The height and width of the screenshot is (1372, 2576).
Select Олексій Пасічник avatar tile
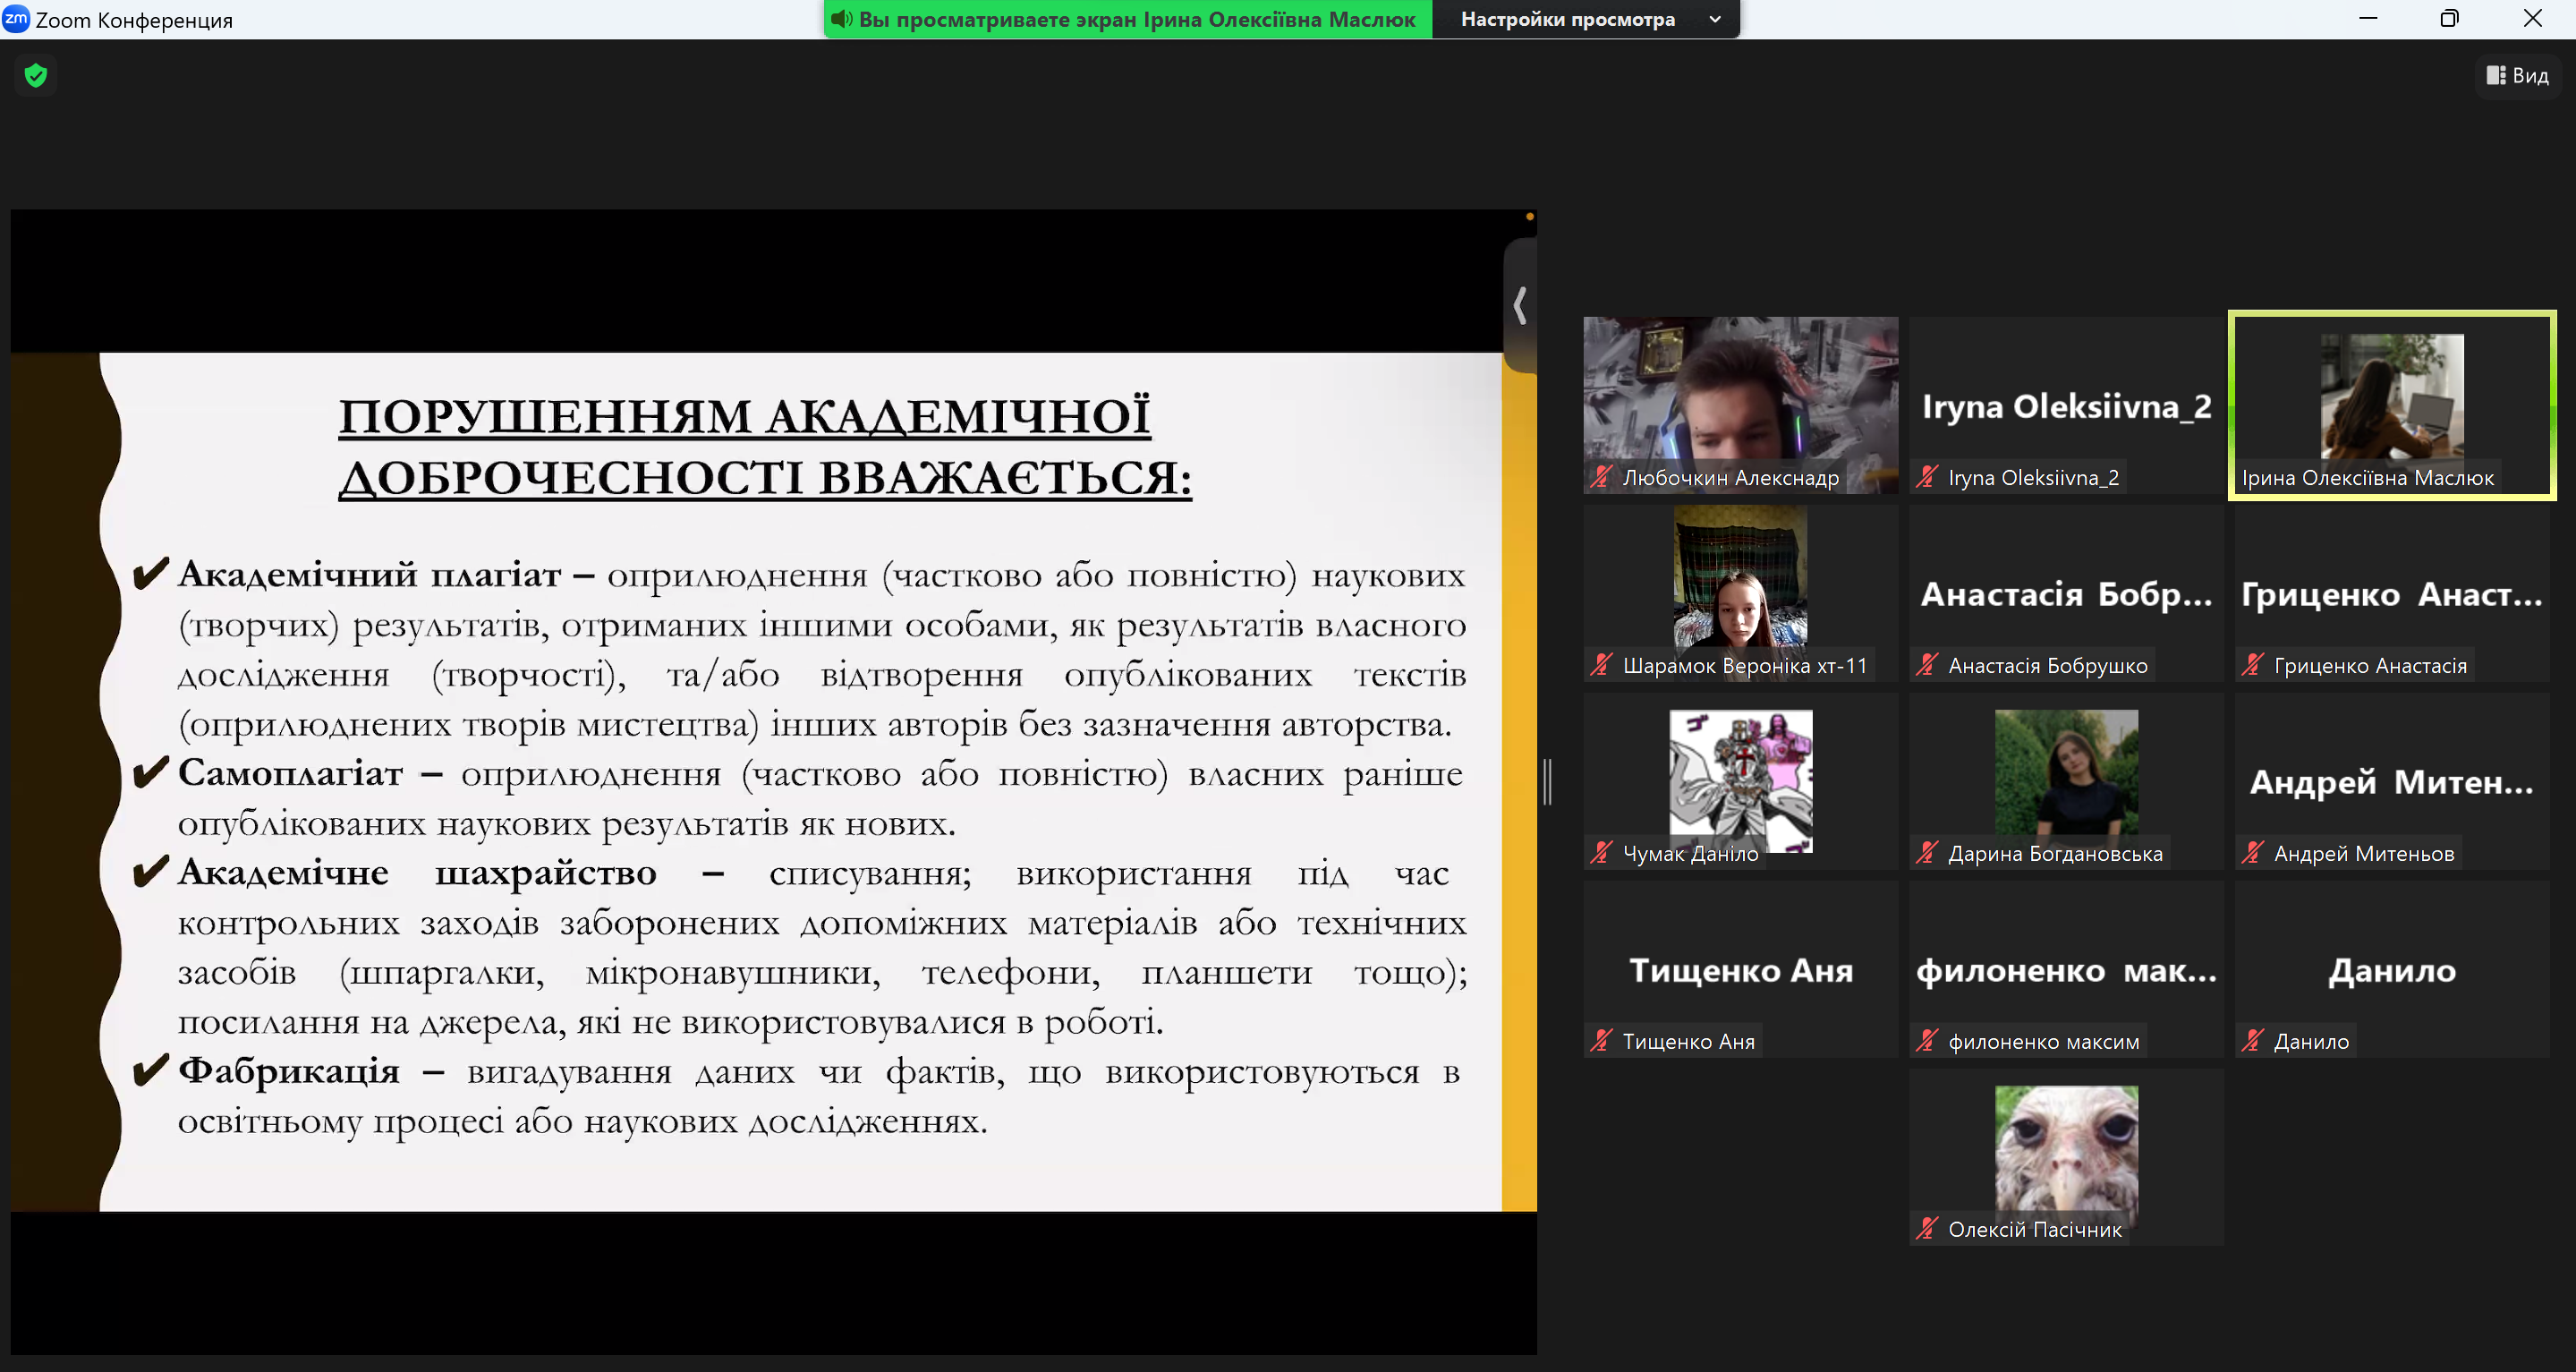tap(2066, 1156)
